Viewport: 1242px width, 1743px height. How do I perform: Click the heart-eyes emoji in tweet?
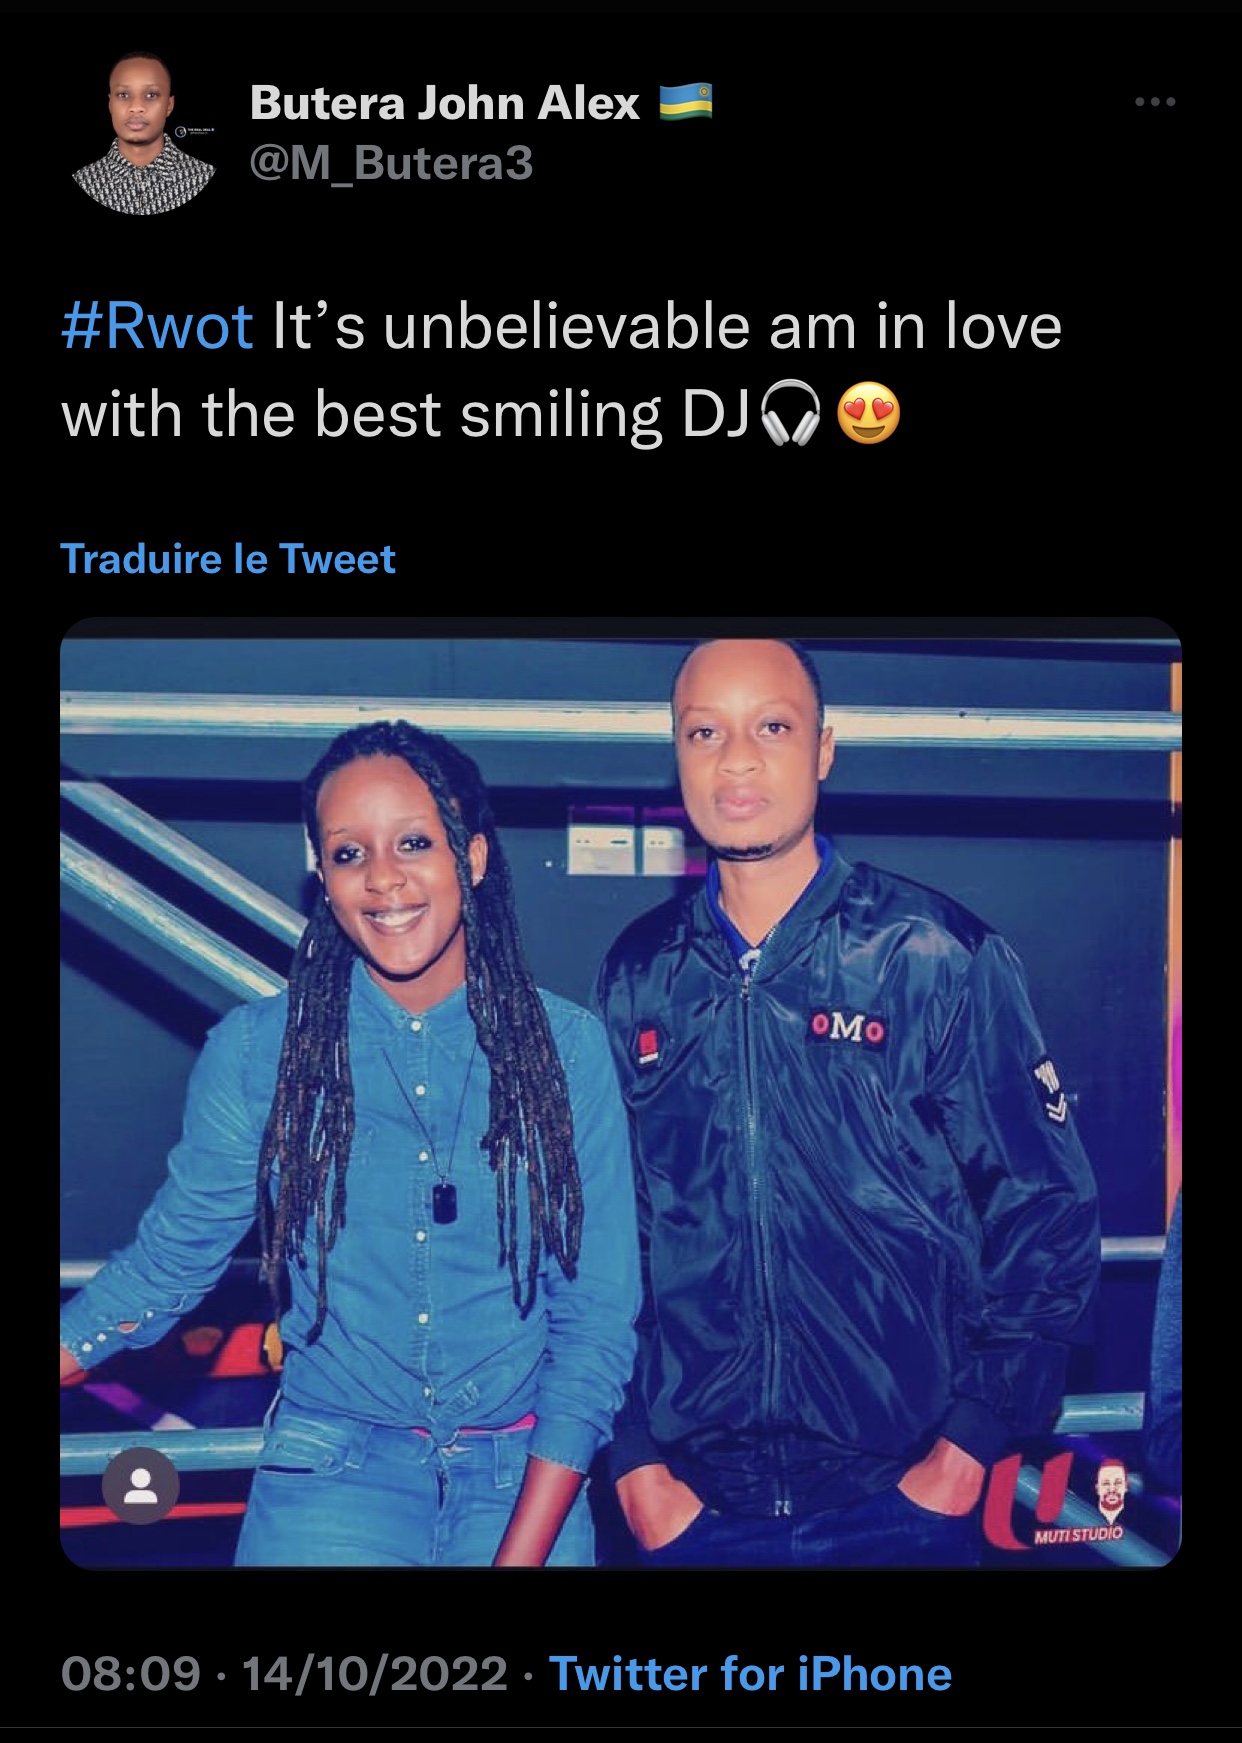[868, 414]
